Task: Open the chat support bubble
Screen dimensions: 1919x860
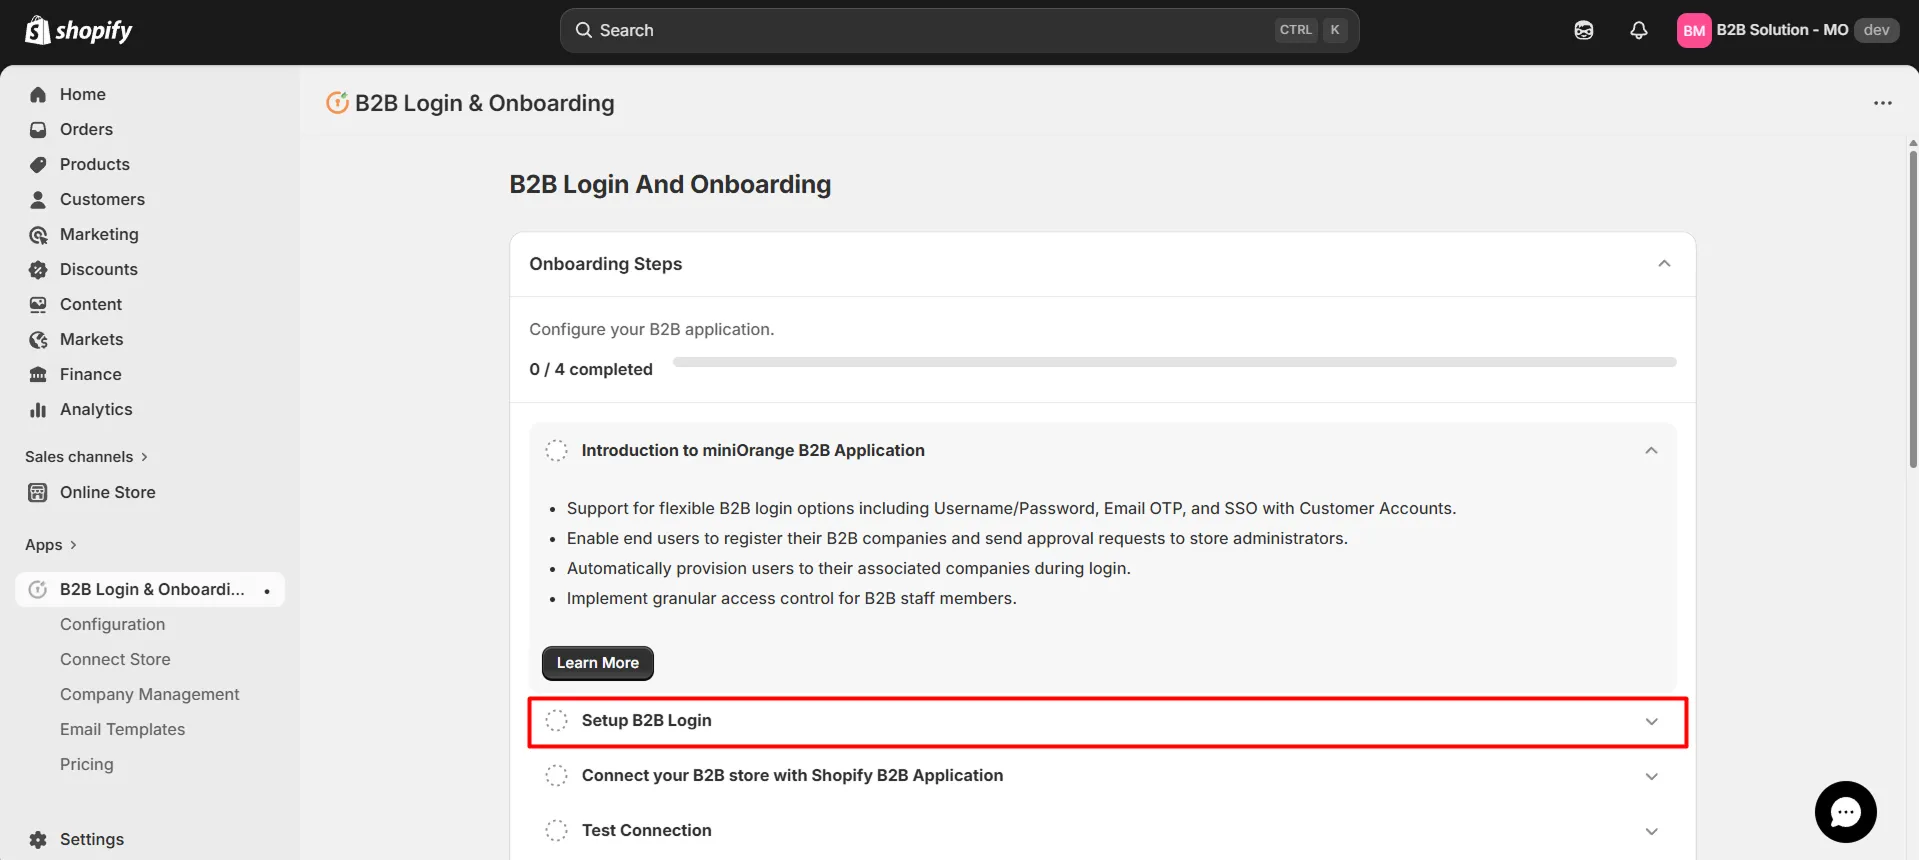Action: 1845,812
